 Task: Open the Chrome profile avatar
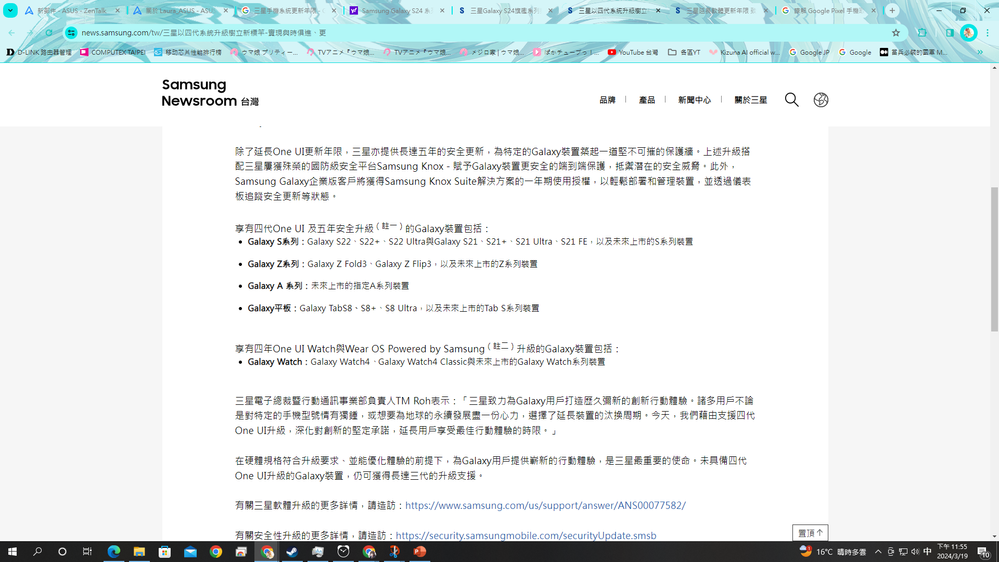pyautogui.click(x=968, y=32)
